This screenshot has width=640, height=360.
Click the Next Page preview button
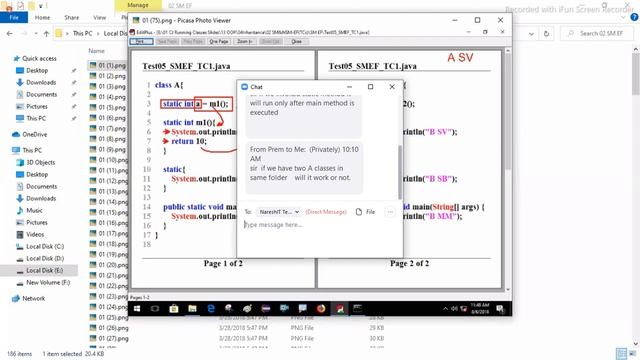(167, 42)
